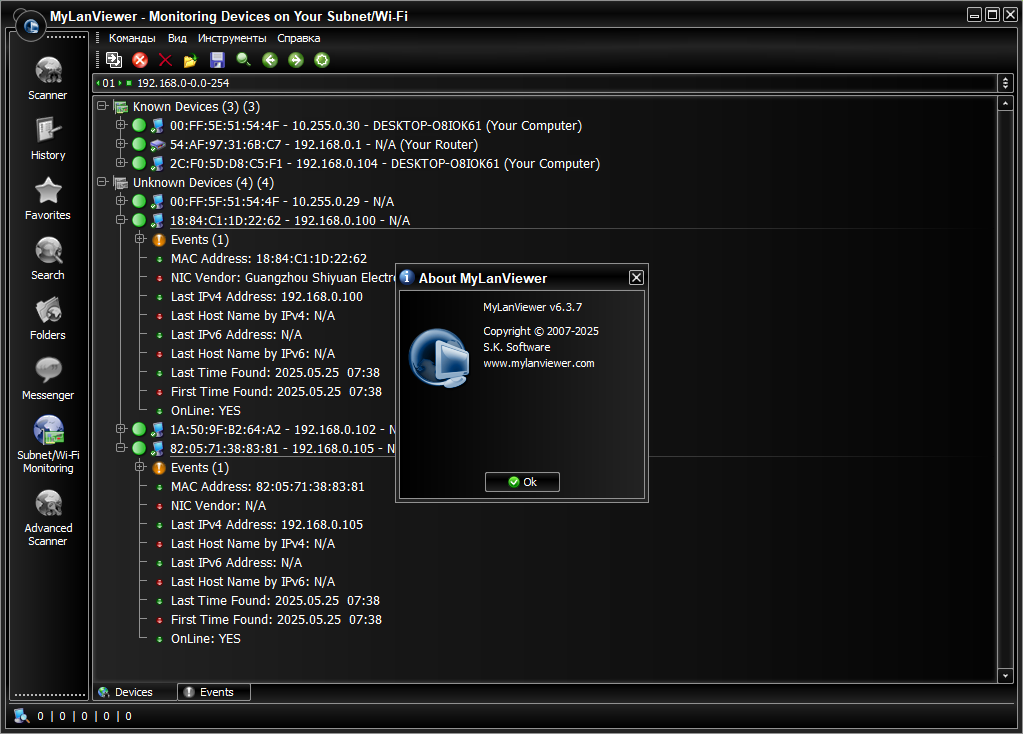Launch the Messenger panel

[x=48, y=378]
